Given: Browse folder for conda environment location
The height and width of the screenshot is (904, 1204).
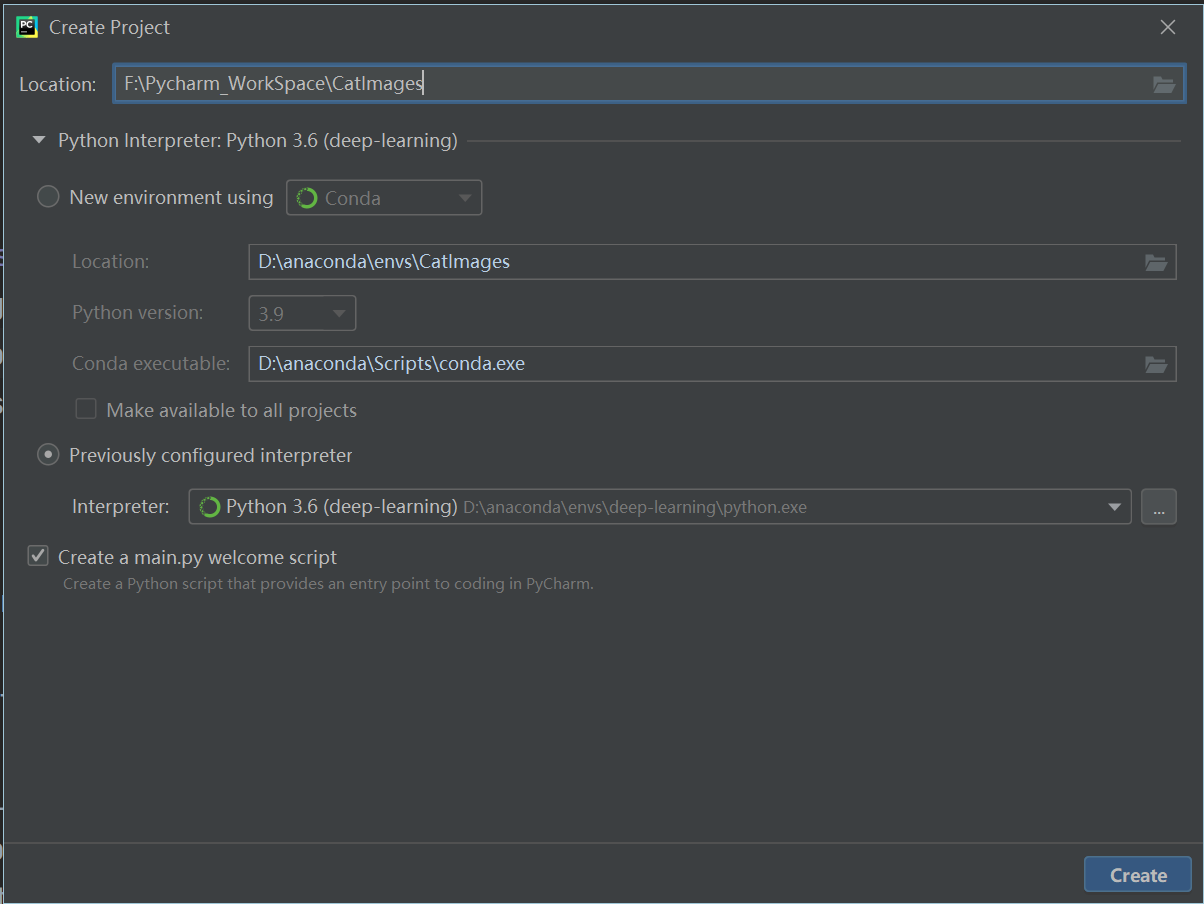Looking at the screenshot, I should coord(1156,262).
